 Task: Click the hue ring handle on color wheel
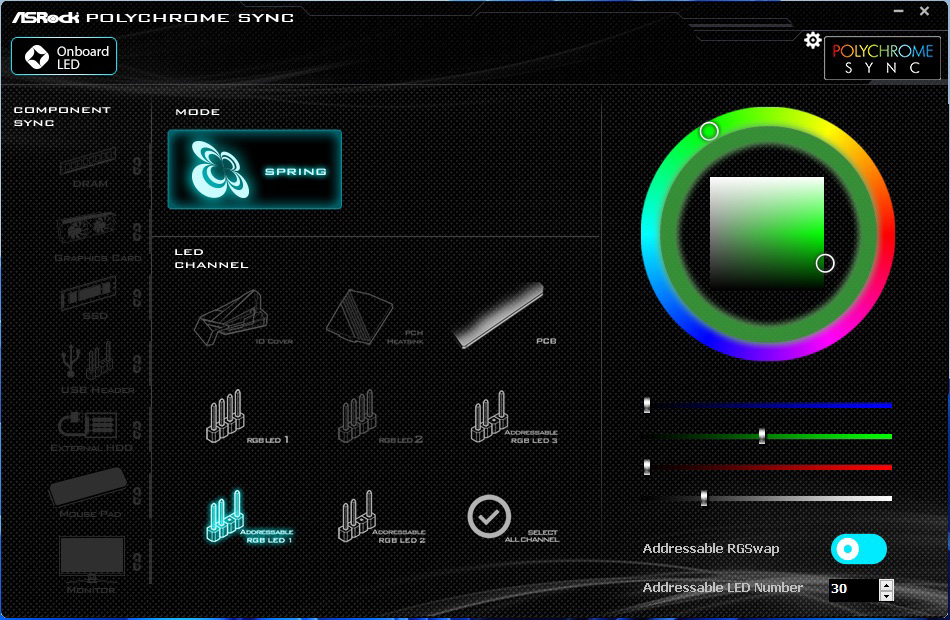pyautogui.click(x=709, y=131)
